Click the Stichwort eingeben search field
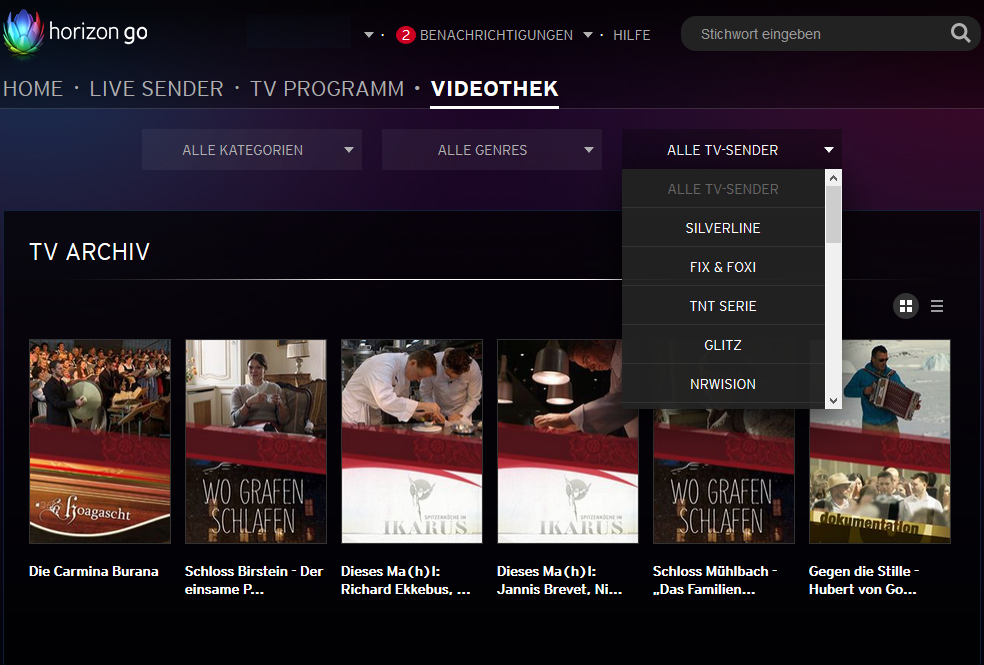The width and height of the screenshot is (984, 665). tap(815, 34)
